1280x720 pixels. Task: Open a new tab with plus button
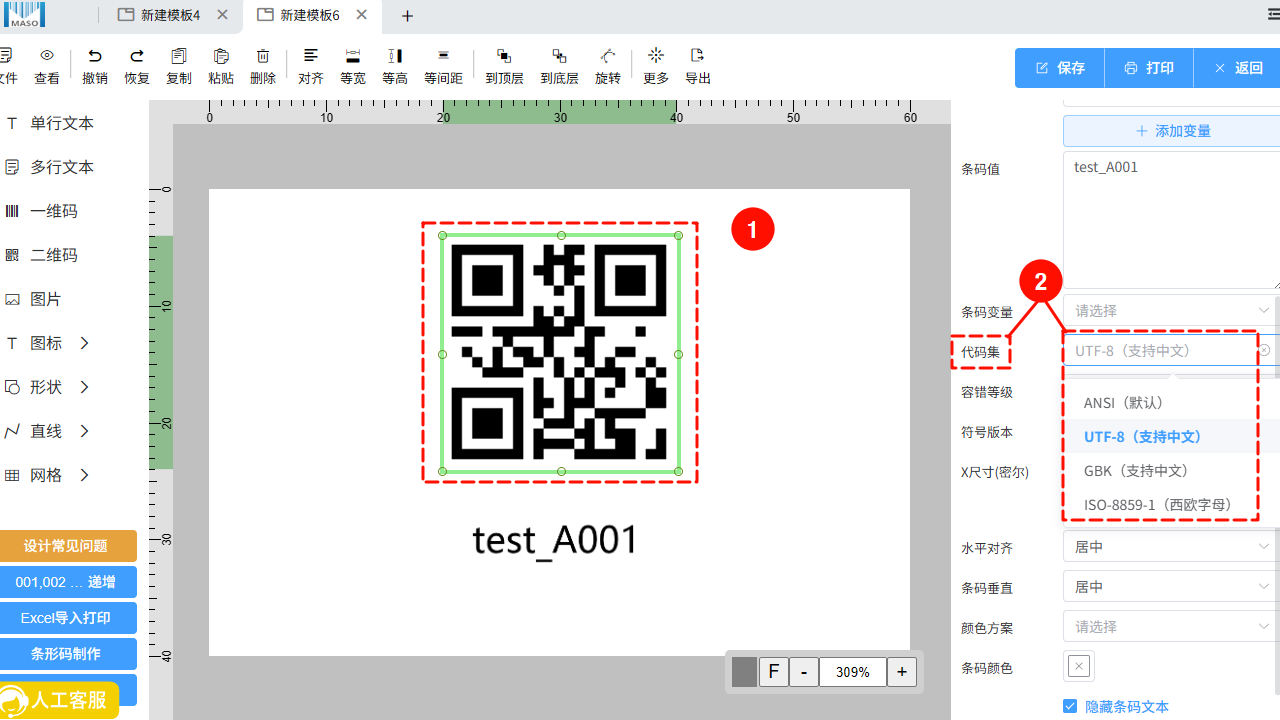tap(408, 16)
